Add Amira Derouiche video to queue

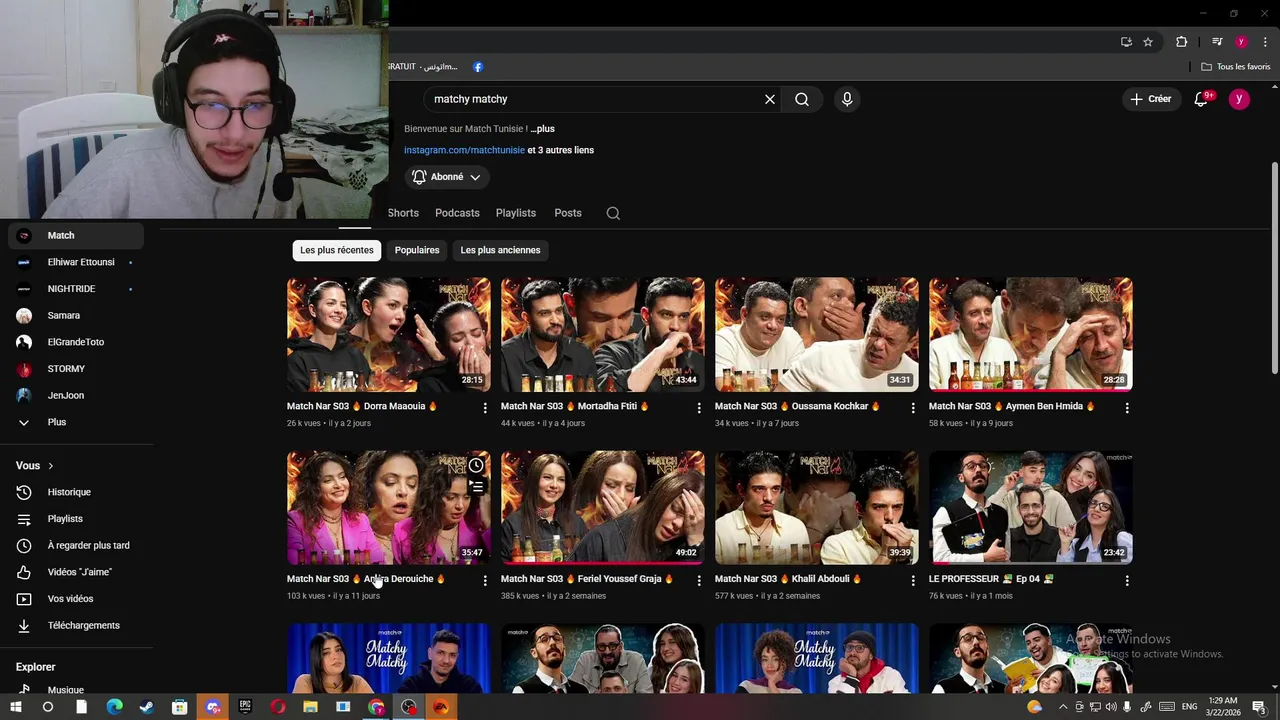[x=476, y=487]
